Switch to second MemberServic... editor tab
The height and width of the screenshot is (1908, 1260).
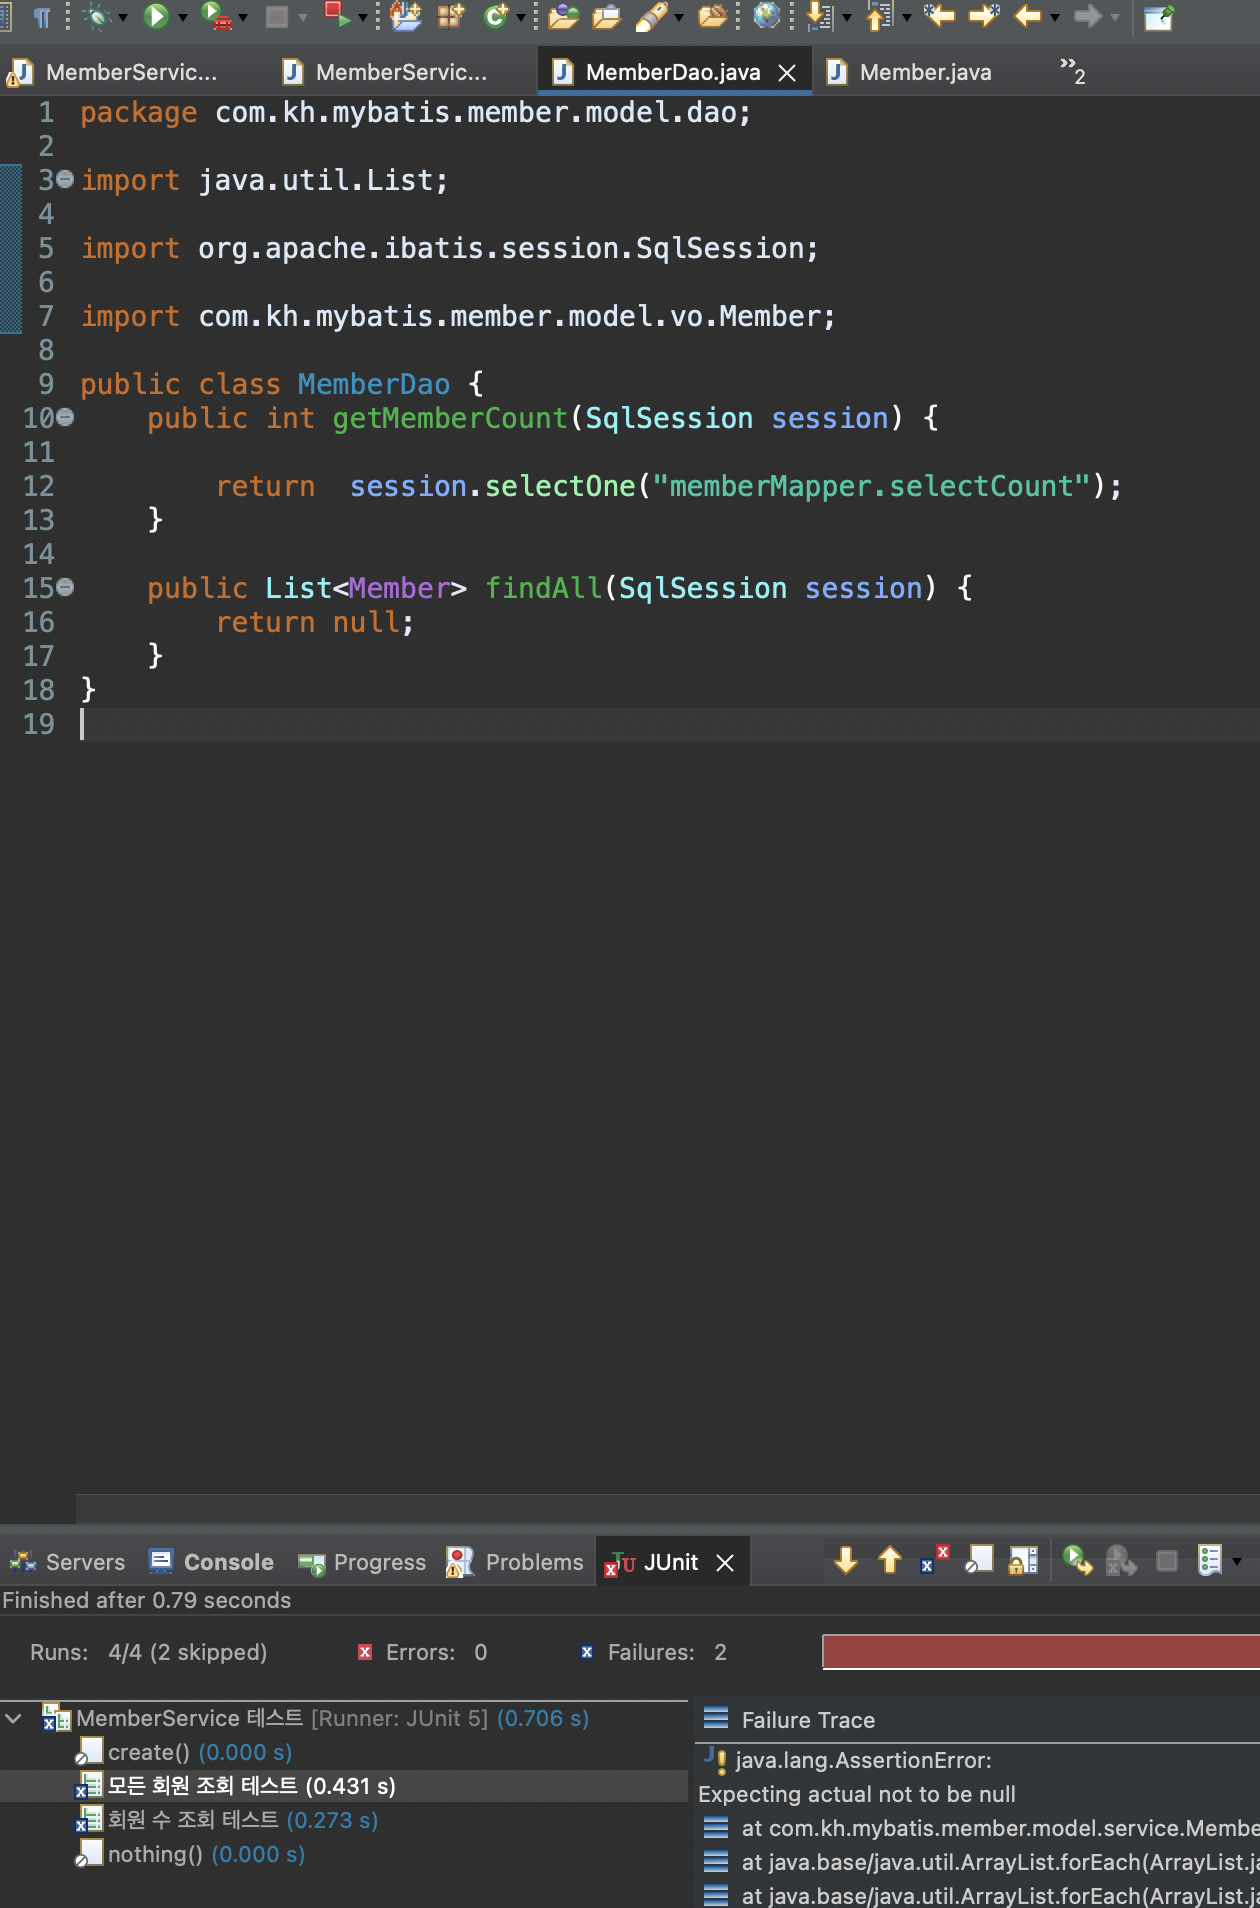[386, 72]
